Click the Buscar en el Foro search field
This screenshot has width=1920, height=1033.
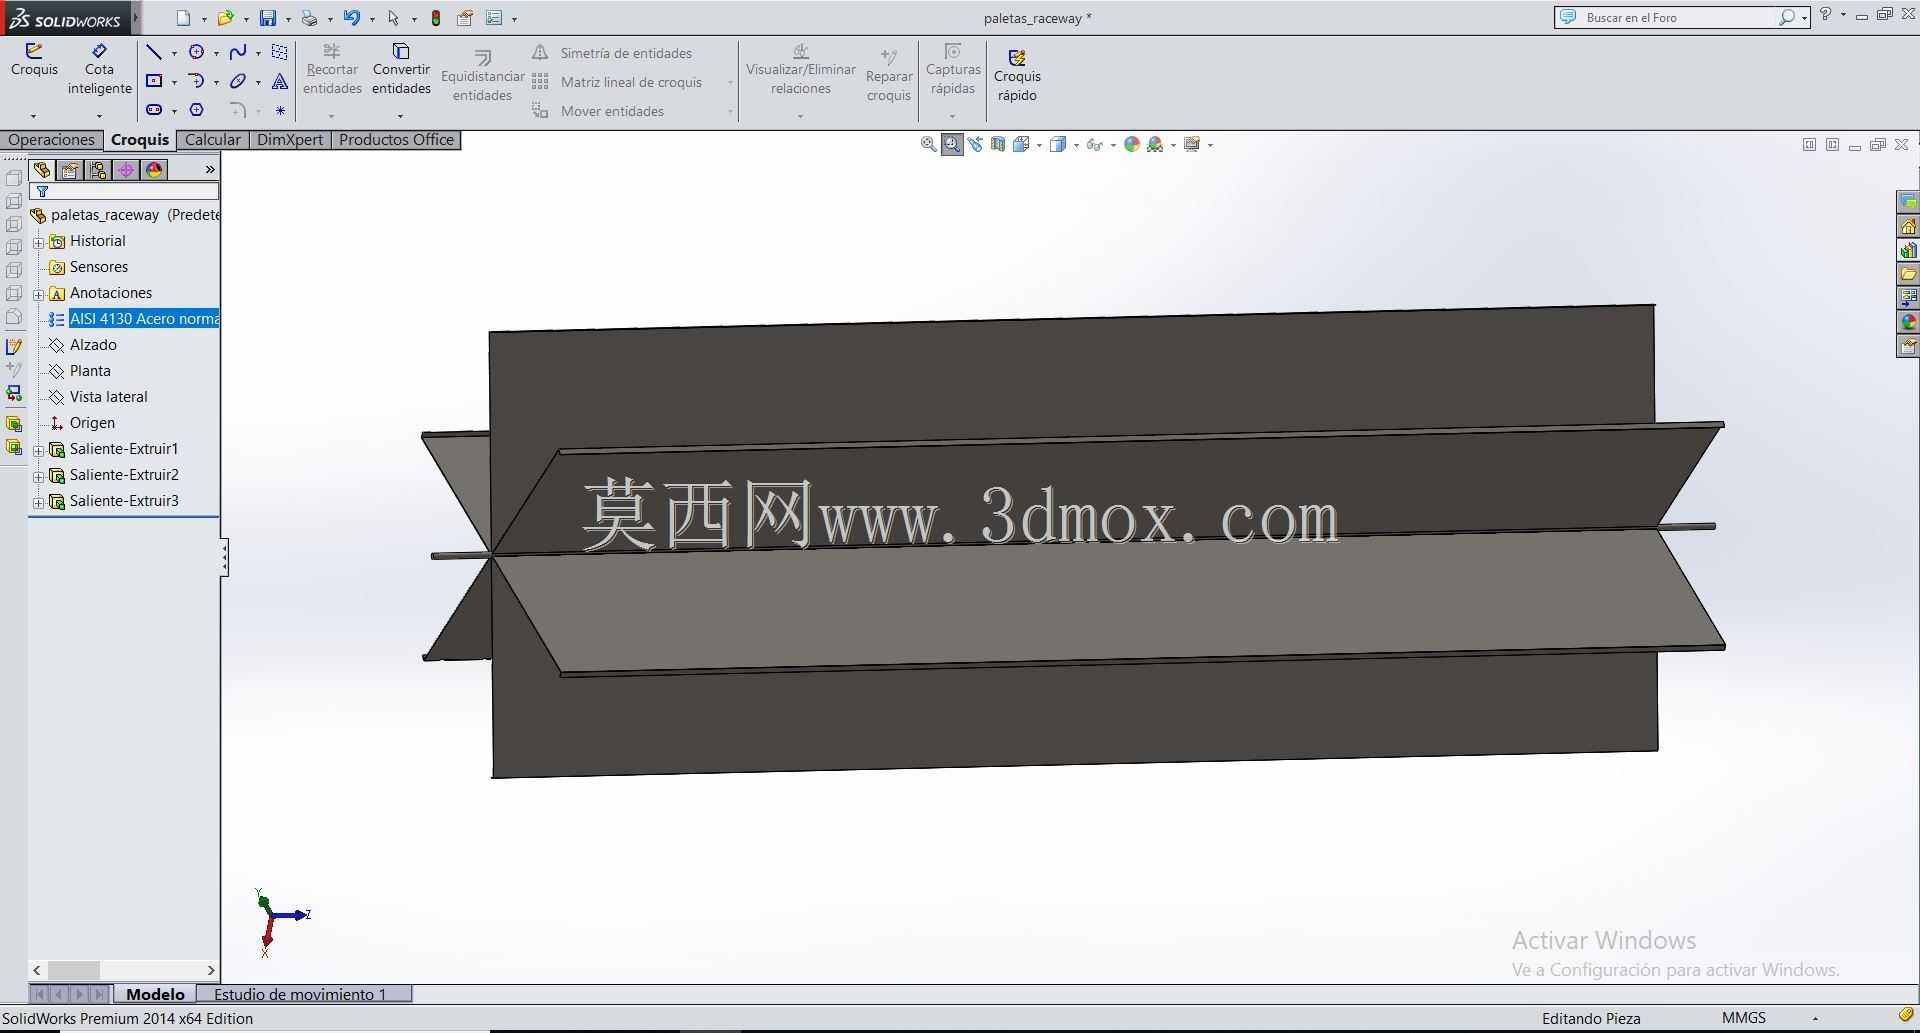[1680, 17]
